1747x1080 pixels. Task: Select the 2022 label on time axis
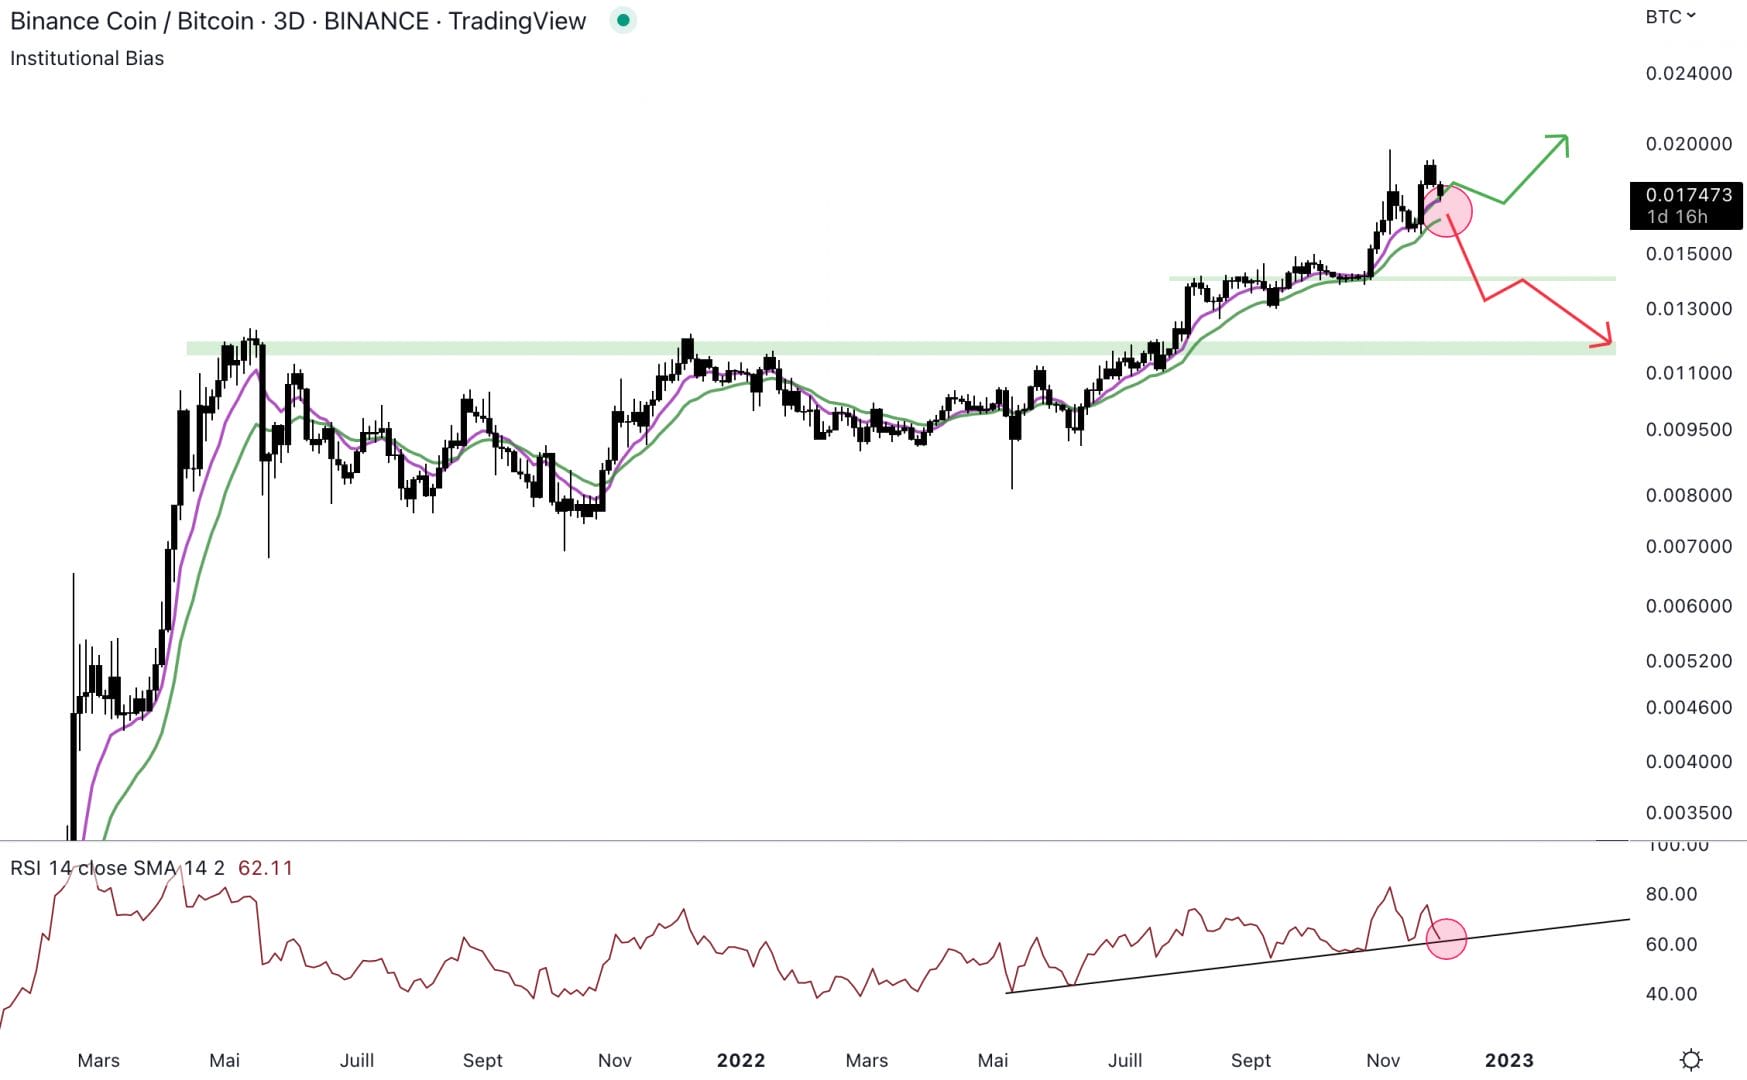click(740, 1060)
